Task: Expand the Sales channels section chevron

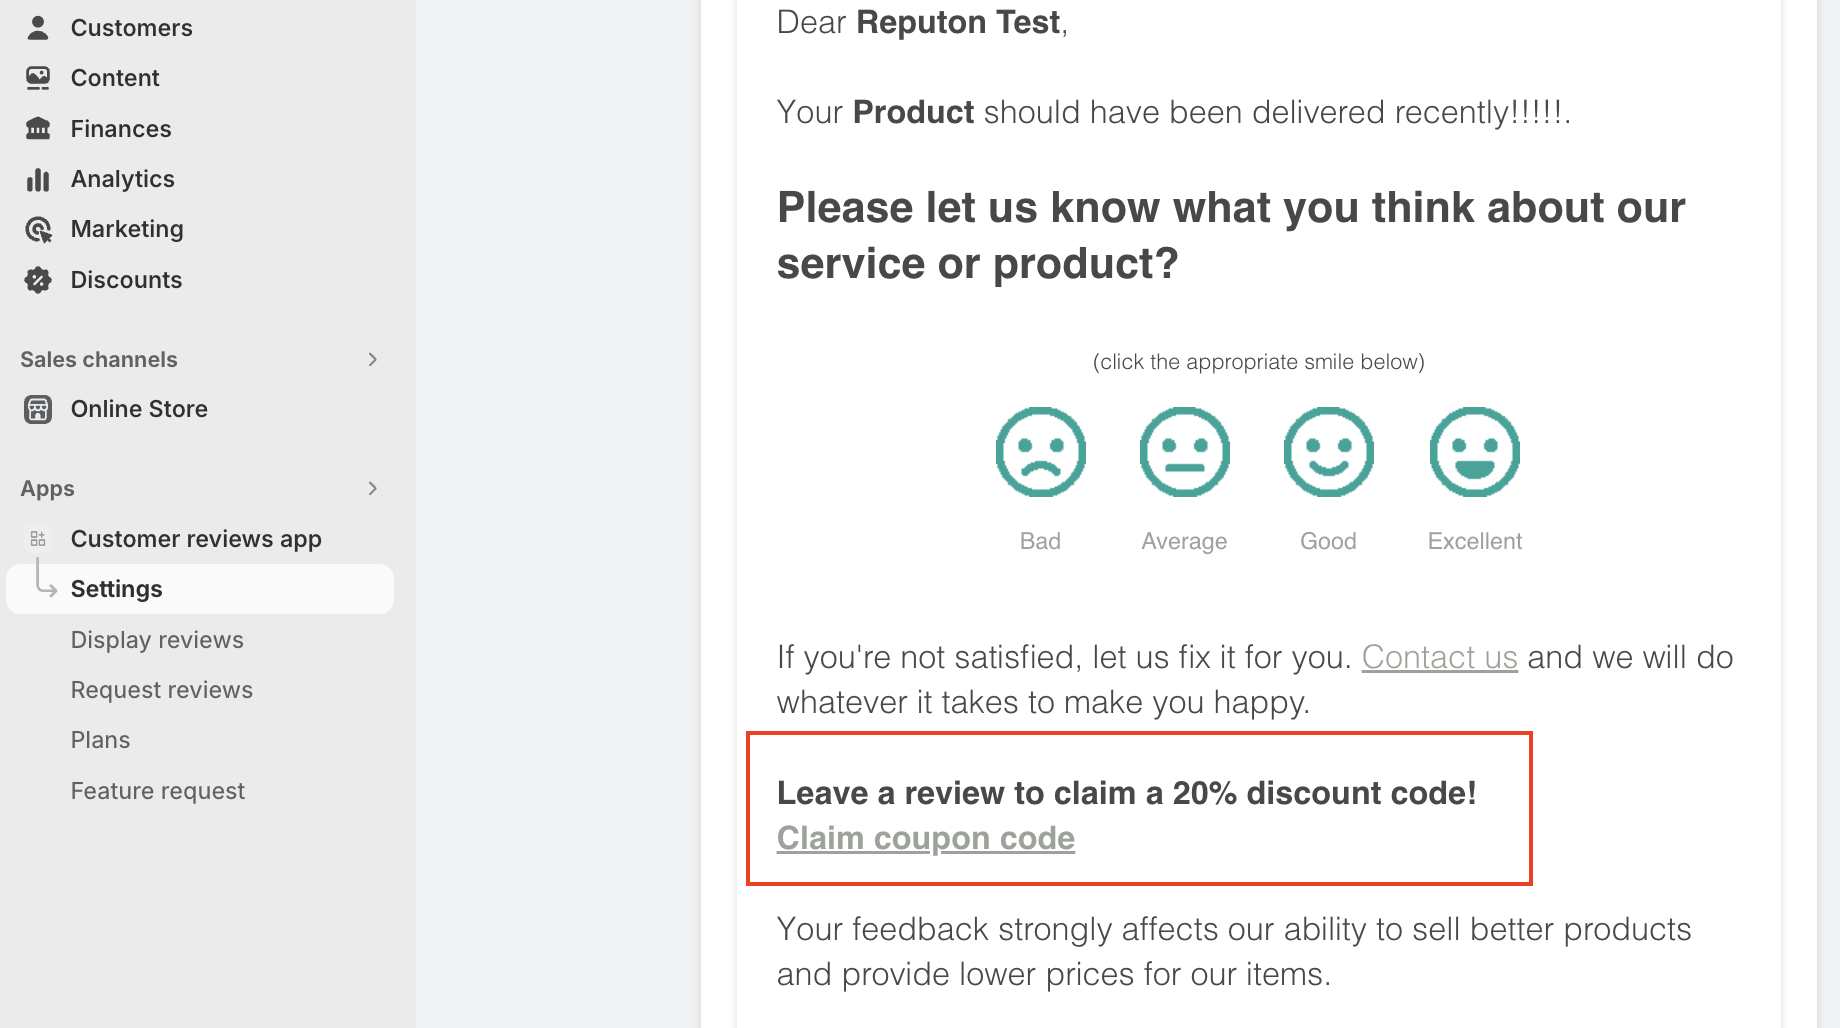Action: pos(373,359)
